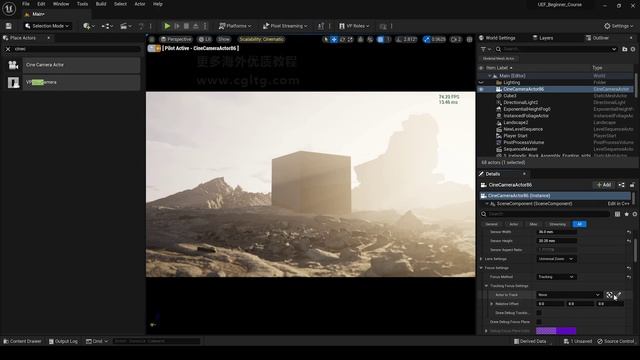Image resolution: width=640 pixels, height=360 pixels.
Task: Select the ExponentialHeightFog actor in Outliner
Action: click(527, 109)
